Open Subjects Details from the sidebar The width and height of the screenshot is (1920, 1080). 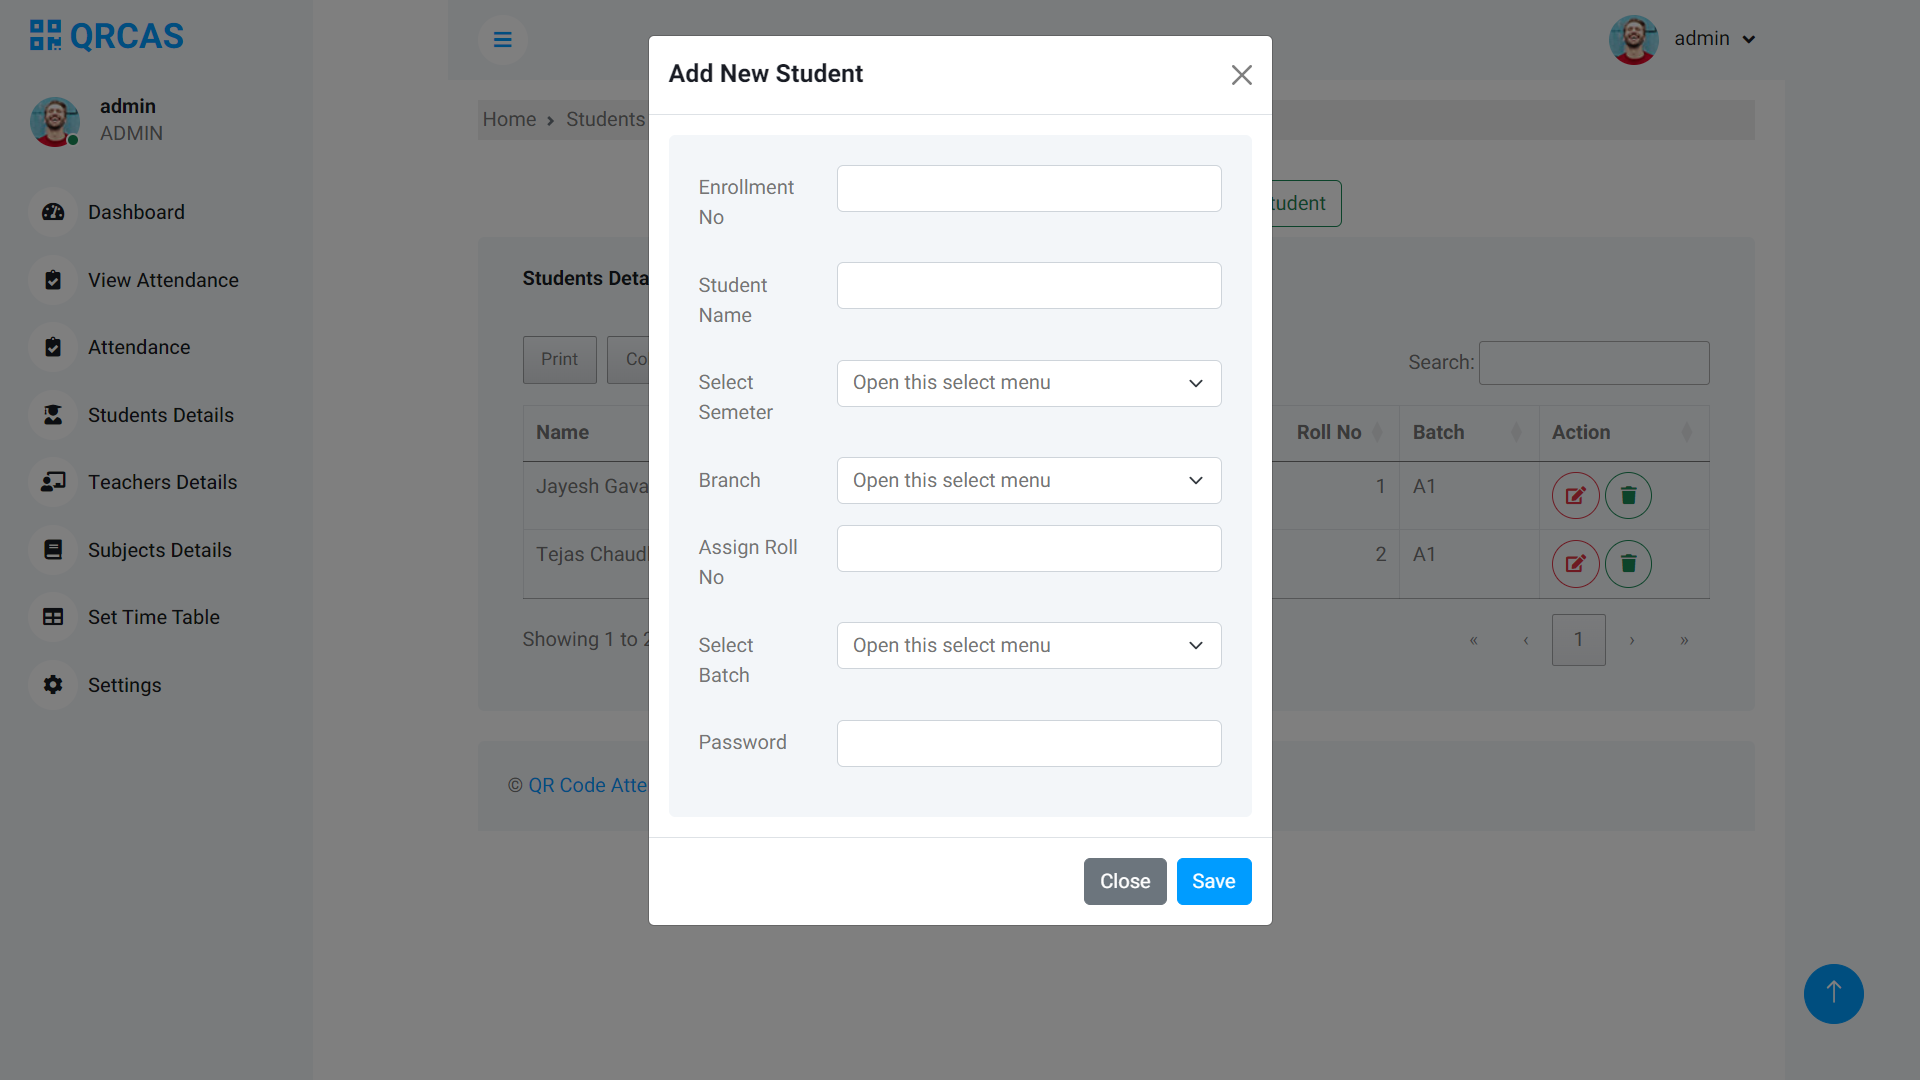point(159,550)
